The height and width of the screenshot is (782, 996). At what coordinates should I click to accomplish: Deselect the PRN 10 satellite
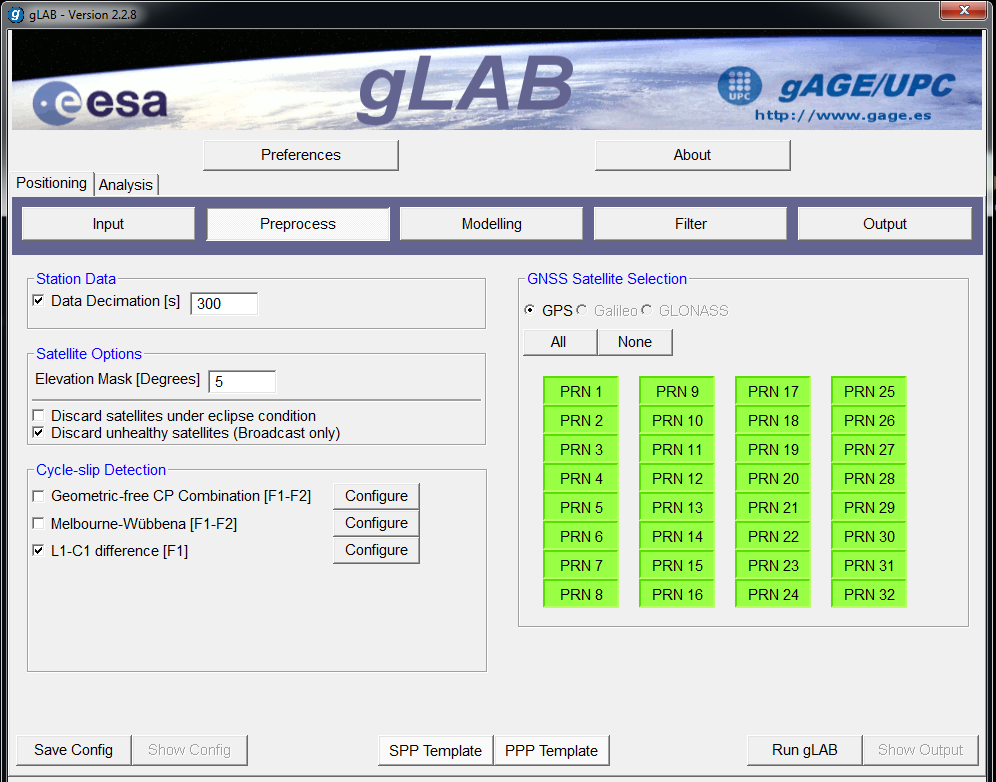click(x=676, y=421)
